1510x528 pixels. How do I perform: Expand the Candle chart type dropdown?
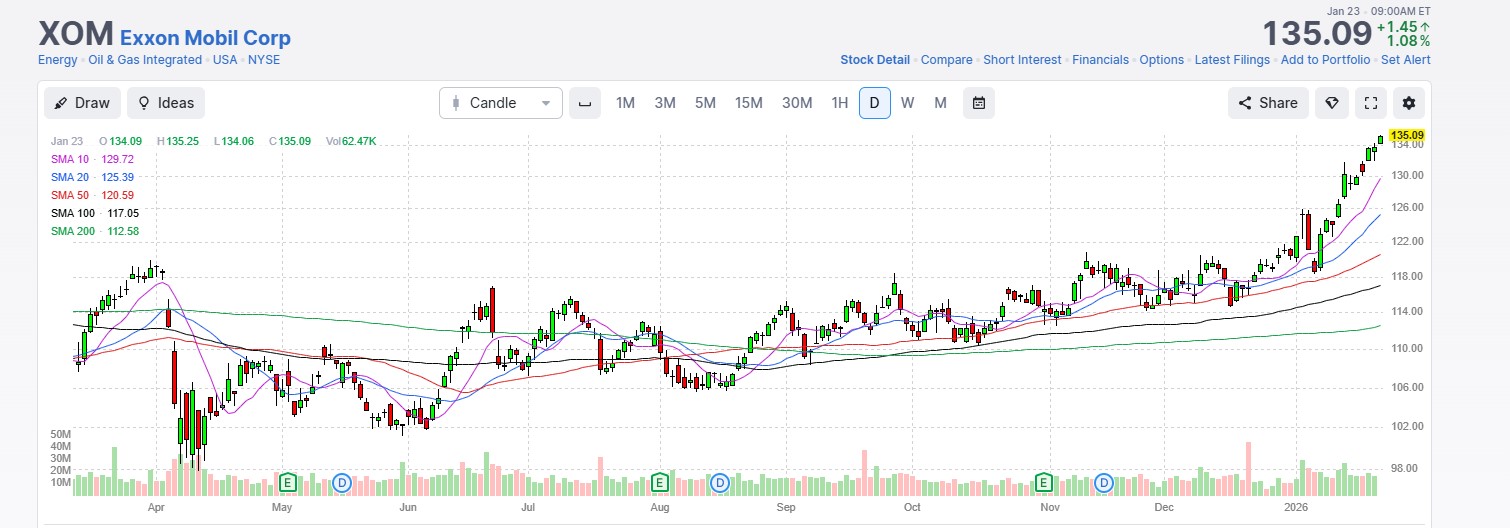click(x=501, y=103)
